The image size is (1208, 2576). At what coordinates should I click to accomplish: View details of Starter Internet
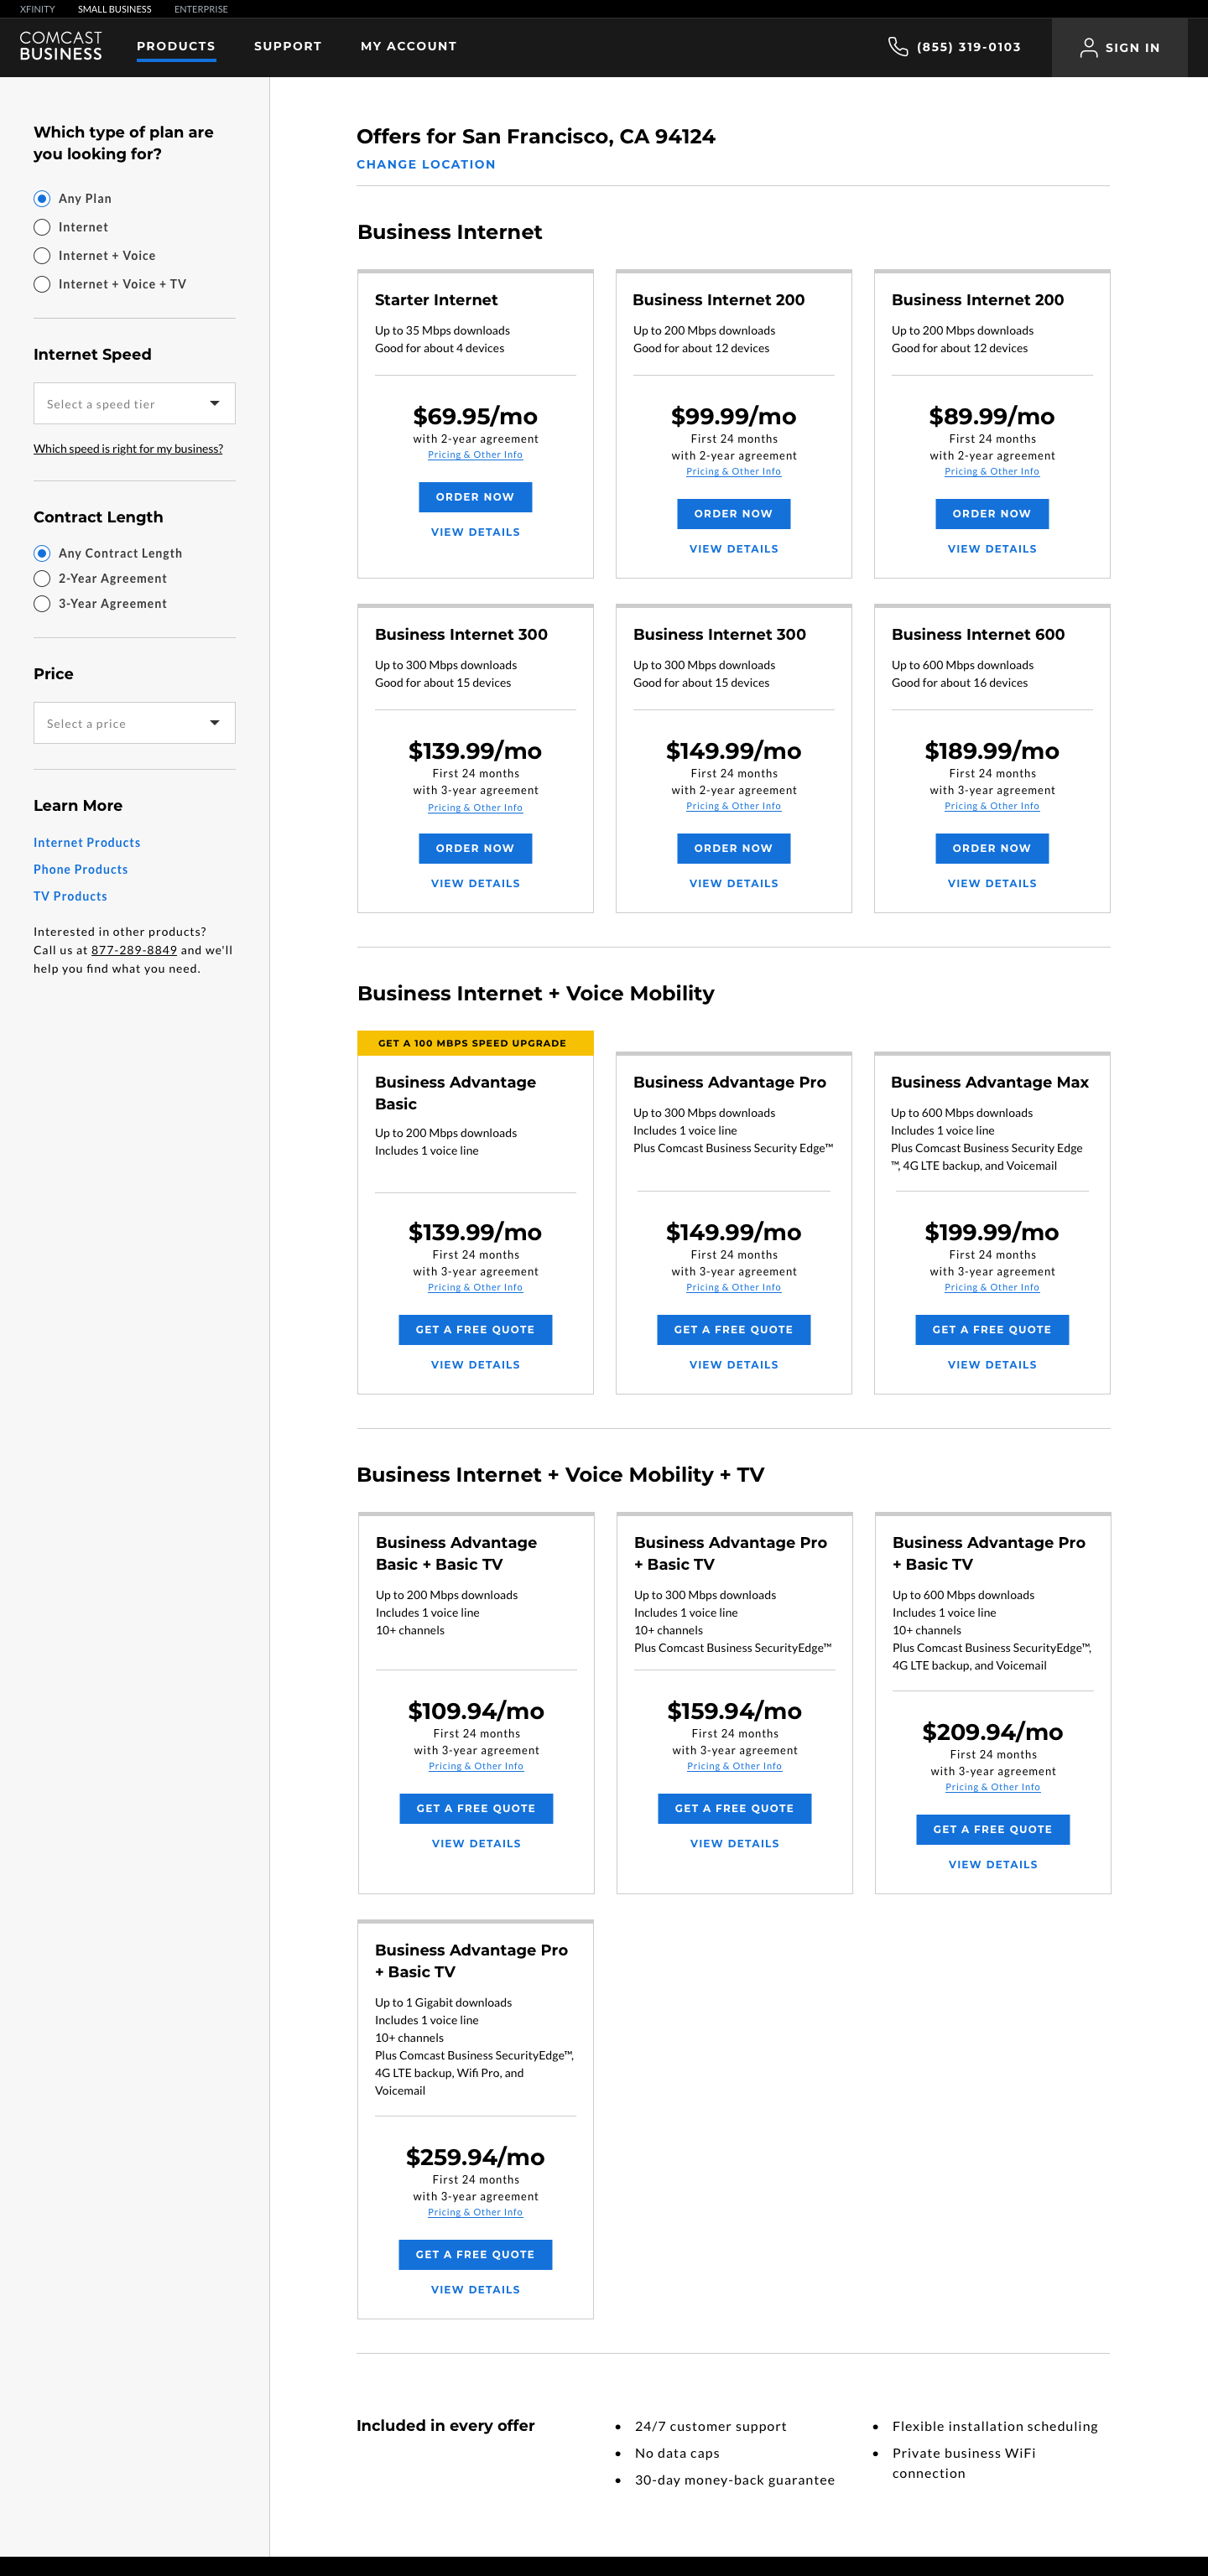(475, 532)
